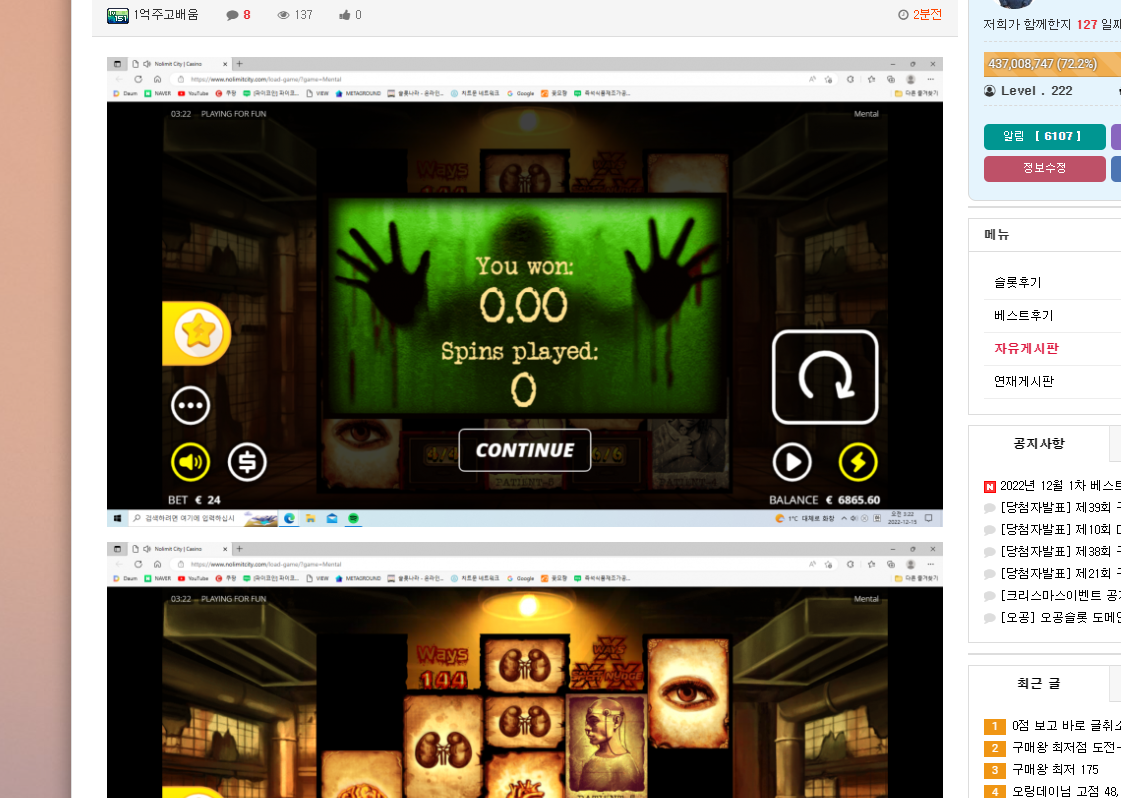This screenshot has height=798, width=1121.
Task: Open 베스트후기 in the menu
Action: pos(1023,315)
